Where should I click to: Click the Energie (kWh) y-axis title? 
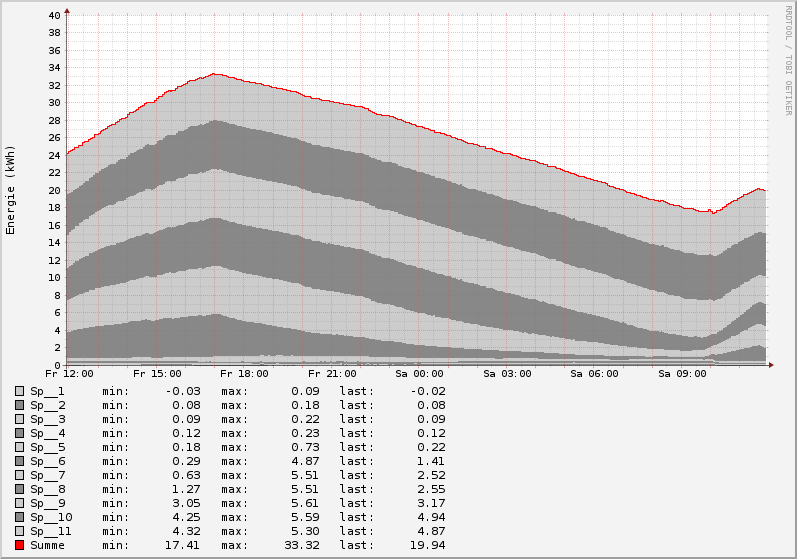pos(11,190)
